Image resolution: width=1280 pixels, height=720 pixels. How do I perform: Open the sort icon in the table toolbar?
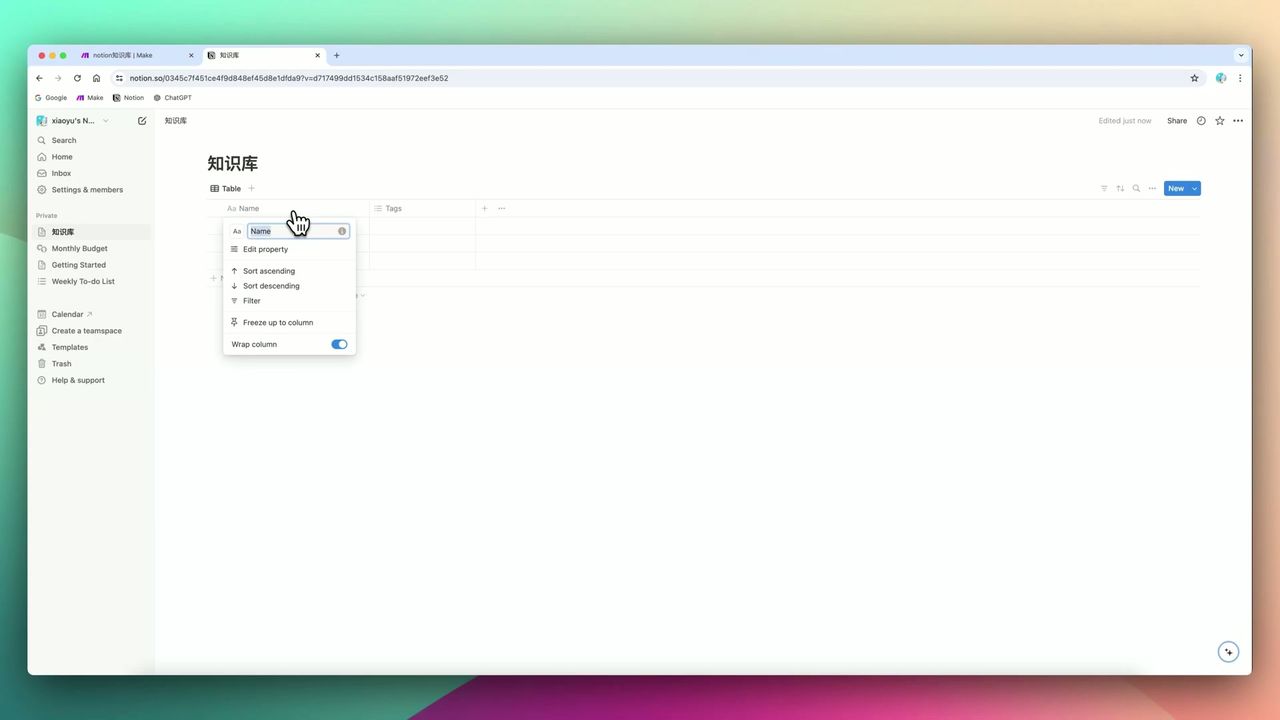point(1119,188)
